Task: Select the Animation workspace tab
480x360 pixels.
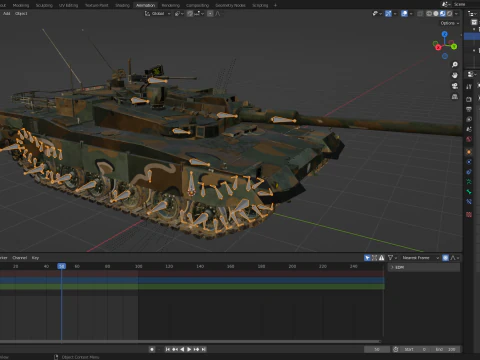Action: click(145, 5)
